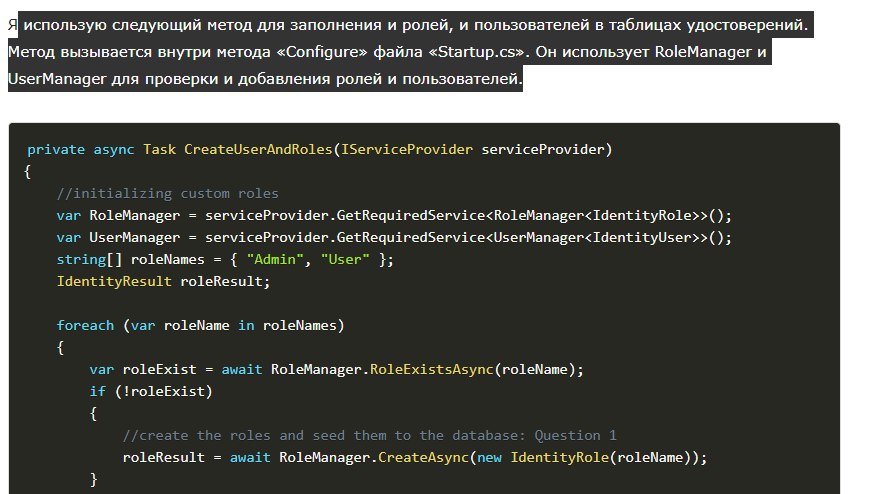Click the 'roleResult = await RoleManager.CreateAsync' line
Viewport: 871px width, 494px height.
415,458
